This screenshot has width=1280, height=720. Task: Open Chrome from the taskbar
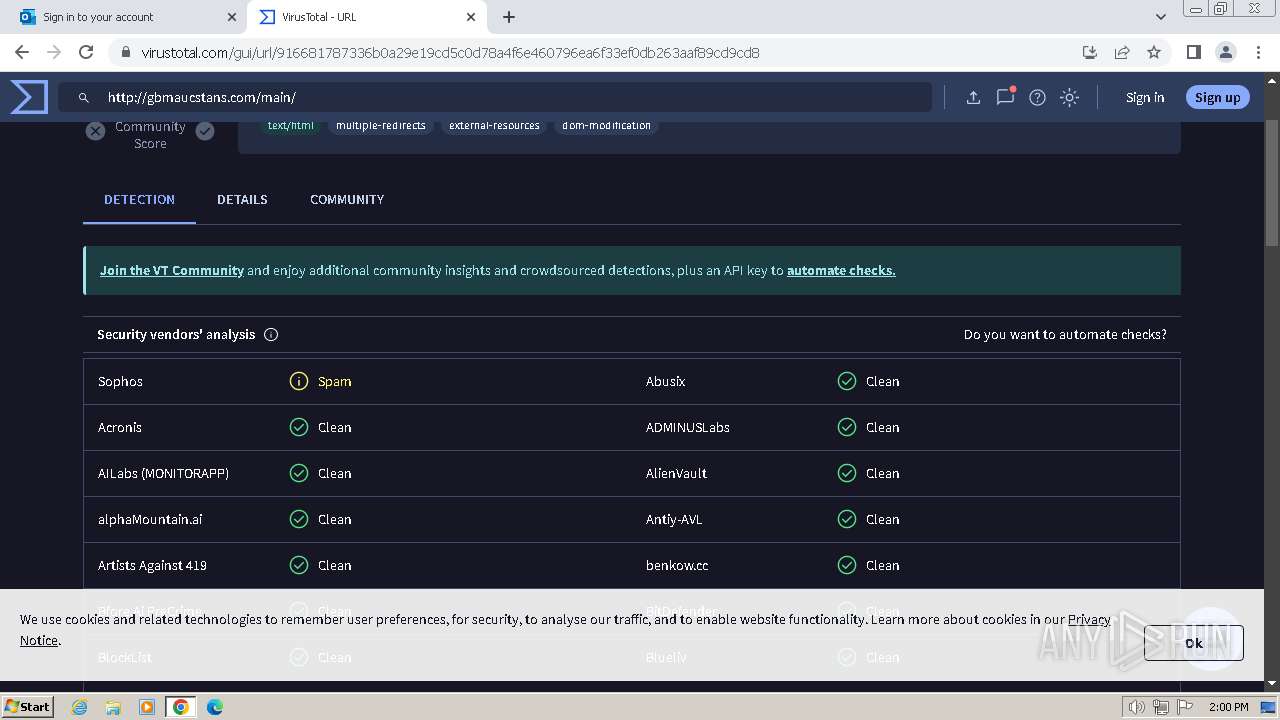[x=181, y=707]
